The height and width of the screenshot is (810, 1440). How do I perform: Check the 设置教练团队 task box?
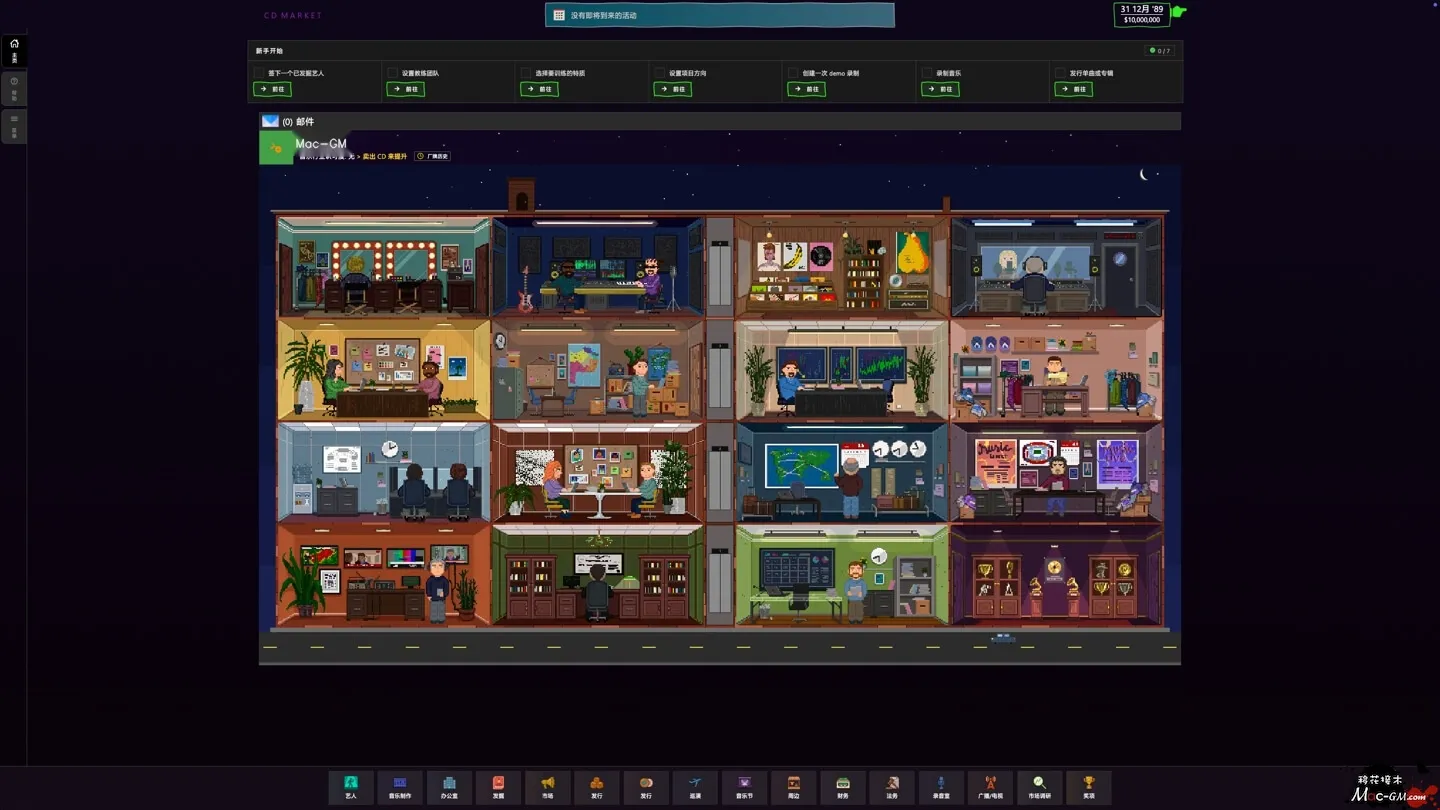click(393, 73)
